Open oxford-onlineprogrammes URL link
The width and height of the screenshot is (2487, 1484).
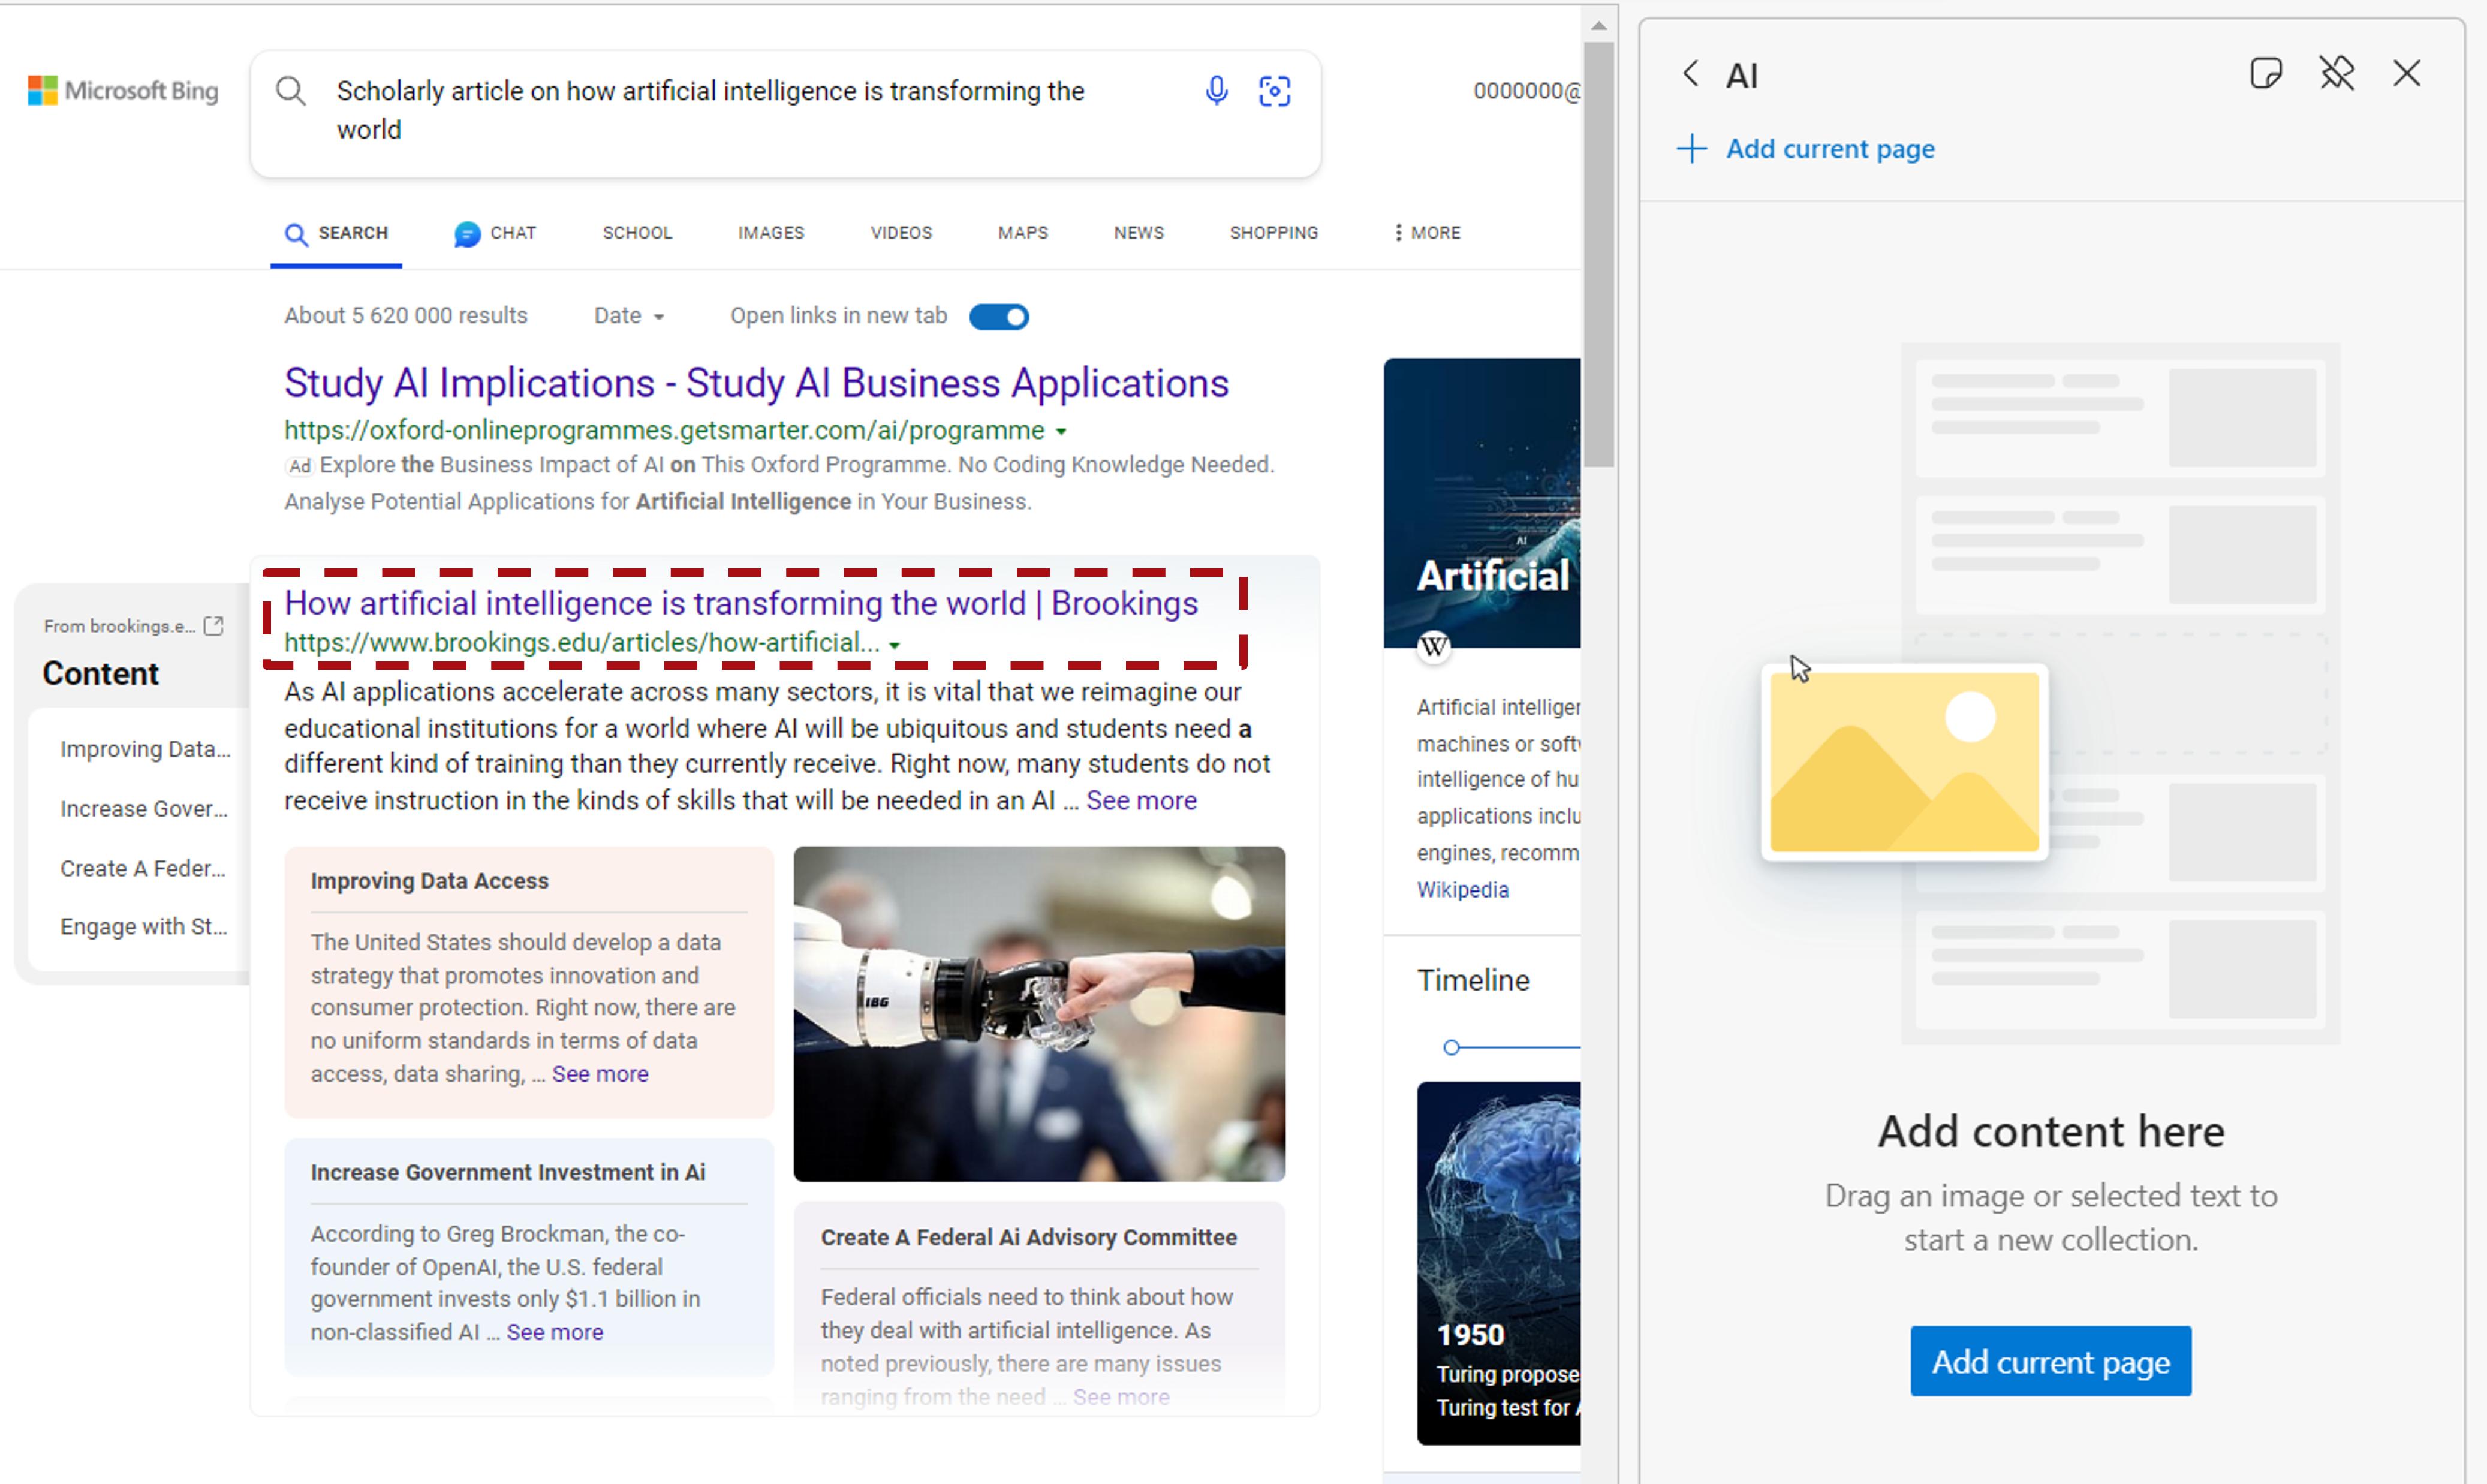click(664, 431)
